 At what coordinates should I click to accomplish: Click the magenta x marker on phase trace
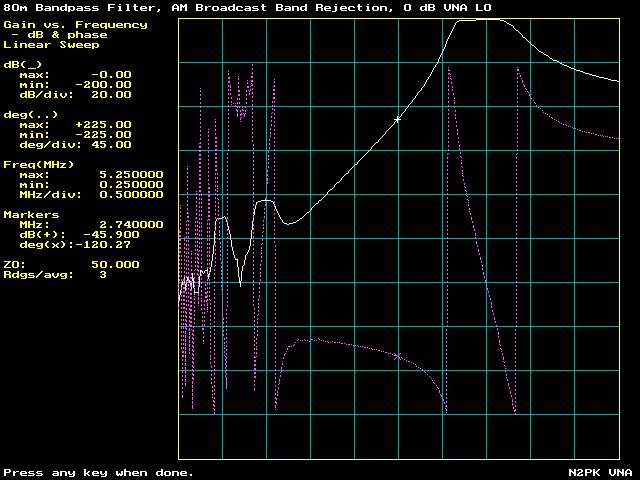tap(397, 356)
